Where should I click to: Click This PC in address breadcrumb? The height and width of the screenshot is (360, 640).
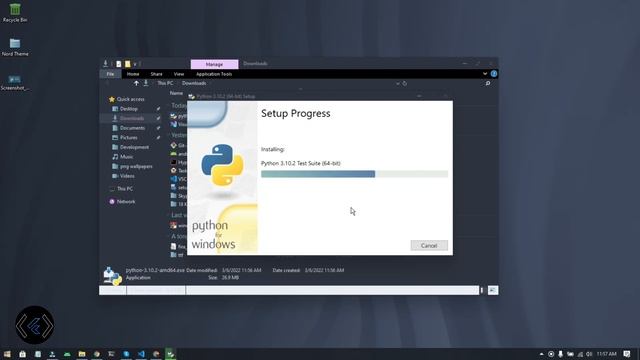point(165,83)
